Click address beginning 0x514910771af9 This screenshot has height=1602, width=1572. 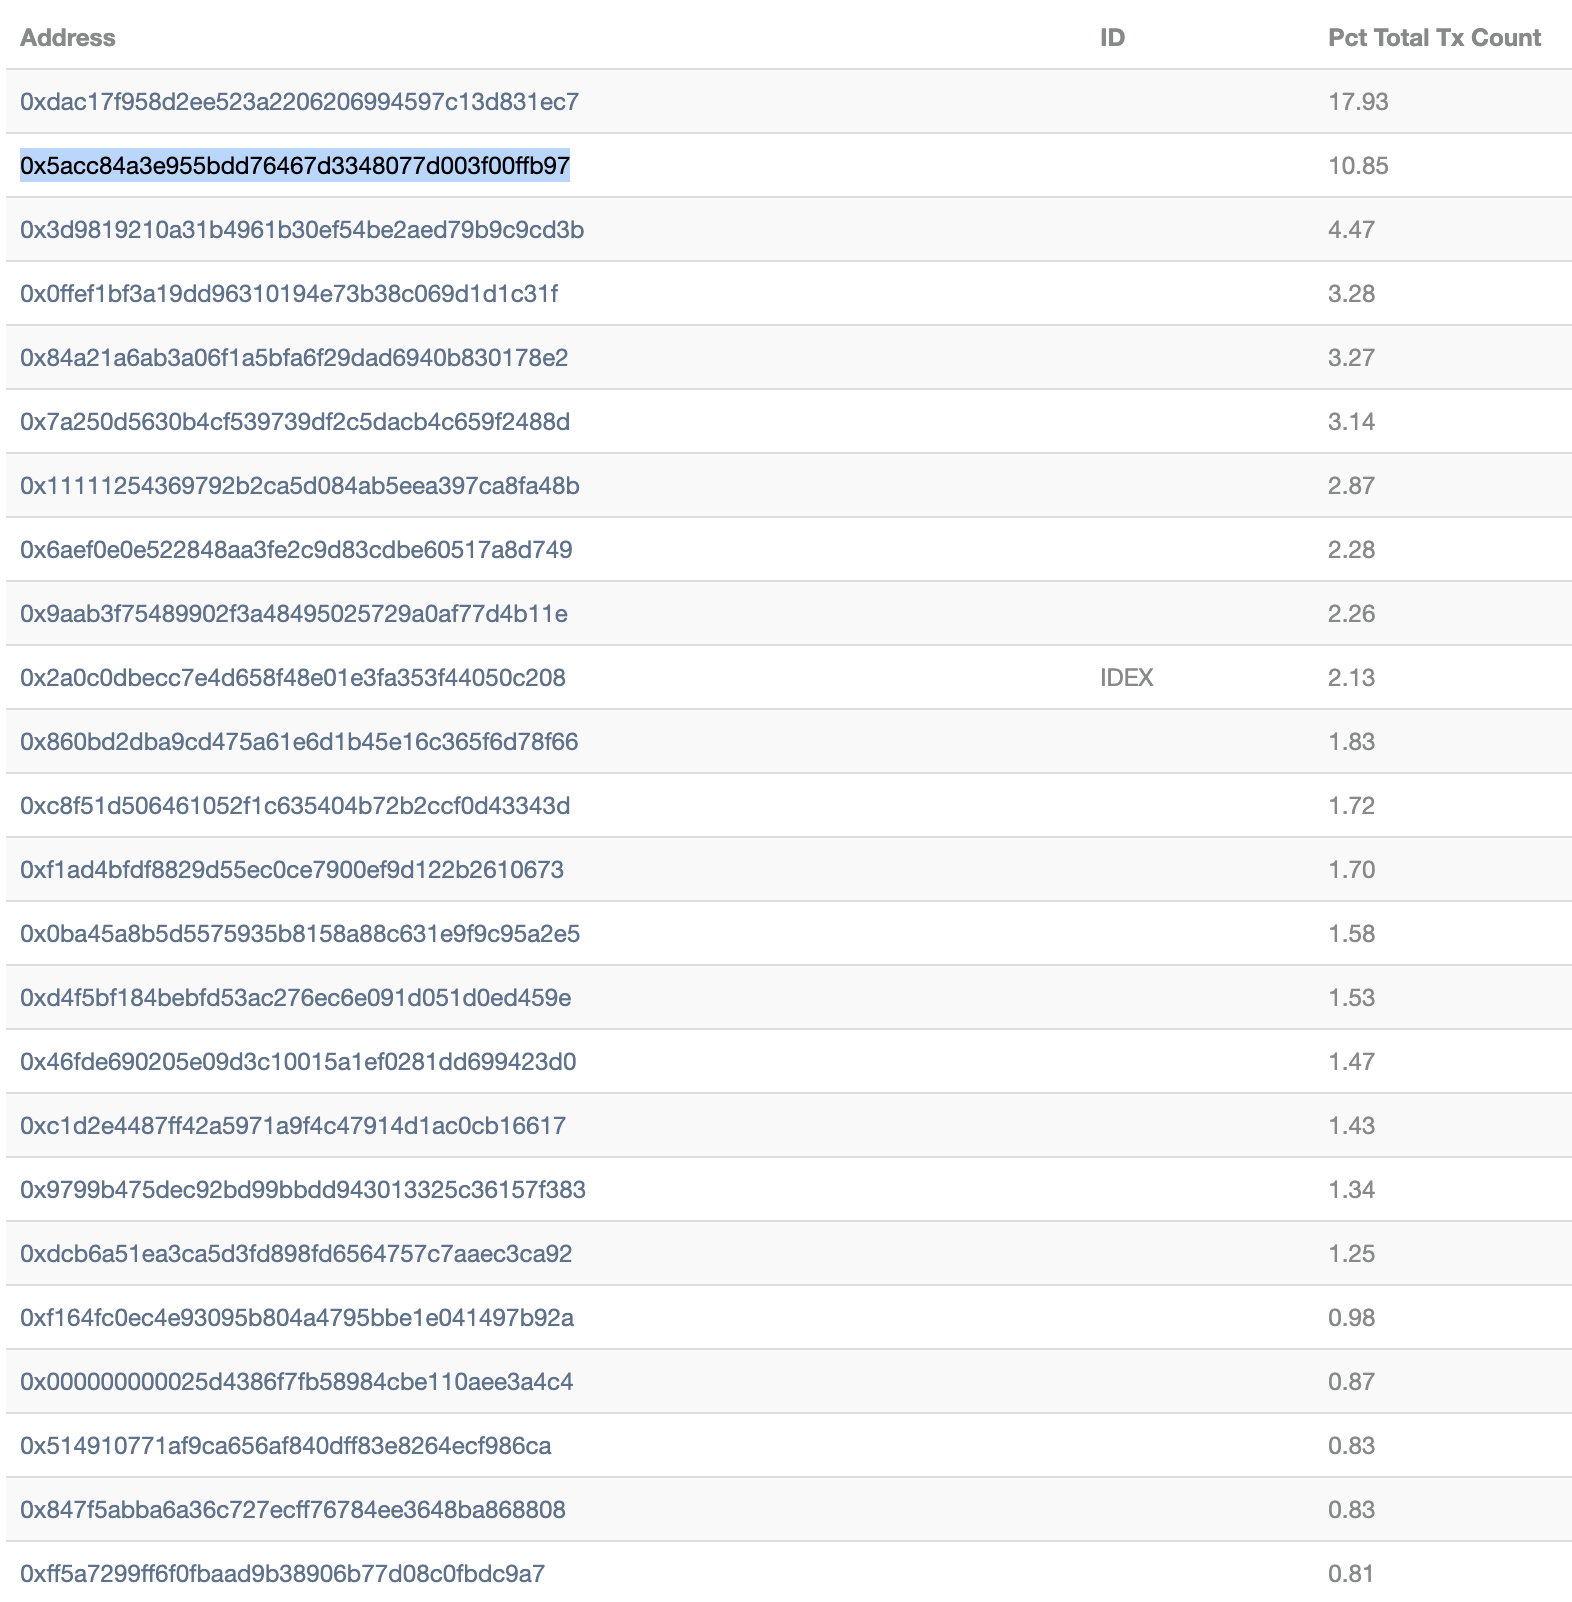click(x=286, y=1446)
